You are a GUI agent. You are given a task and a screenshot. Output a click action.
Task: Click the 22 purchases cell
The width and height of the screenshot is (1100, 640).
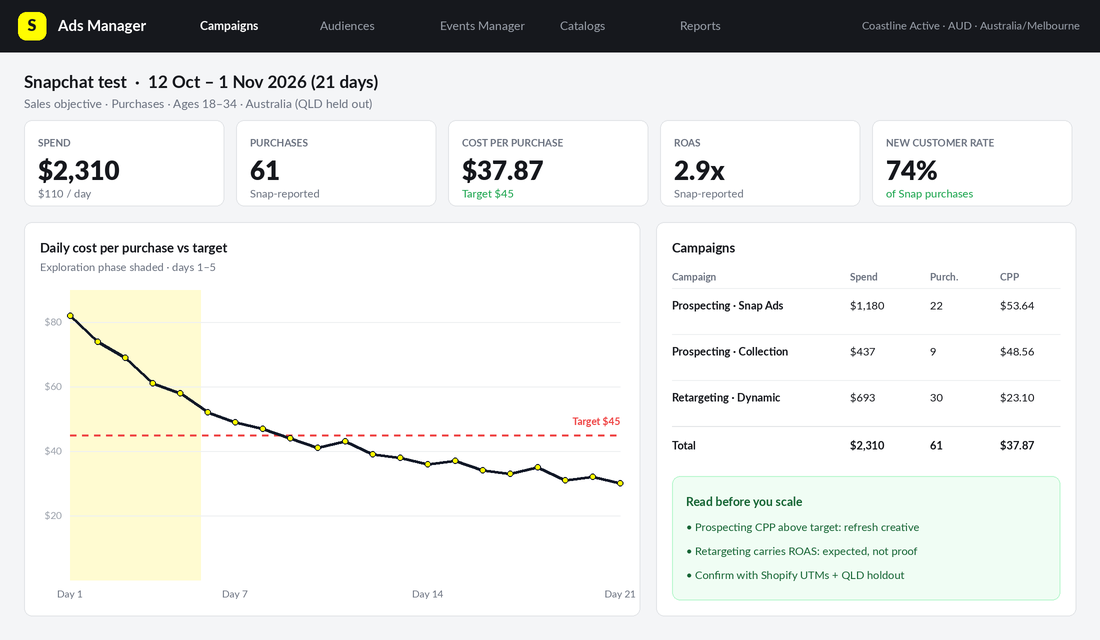(x=937, y=306)
